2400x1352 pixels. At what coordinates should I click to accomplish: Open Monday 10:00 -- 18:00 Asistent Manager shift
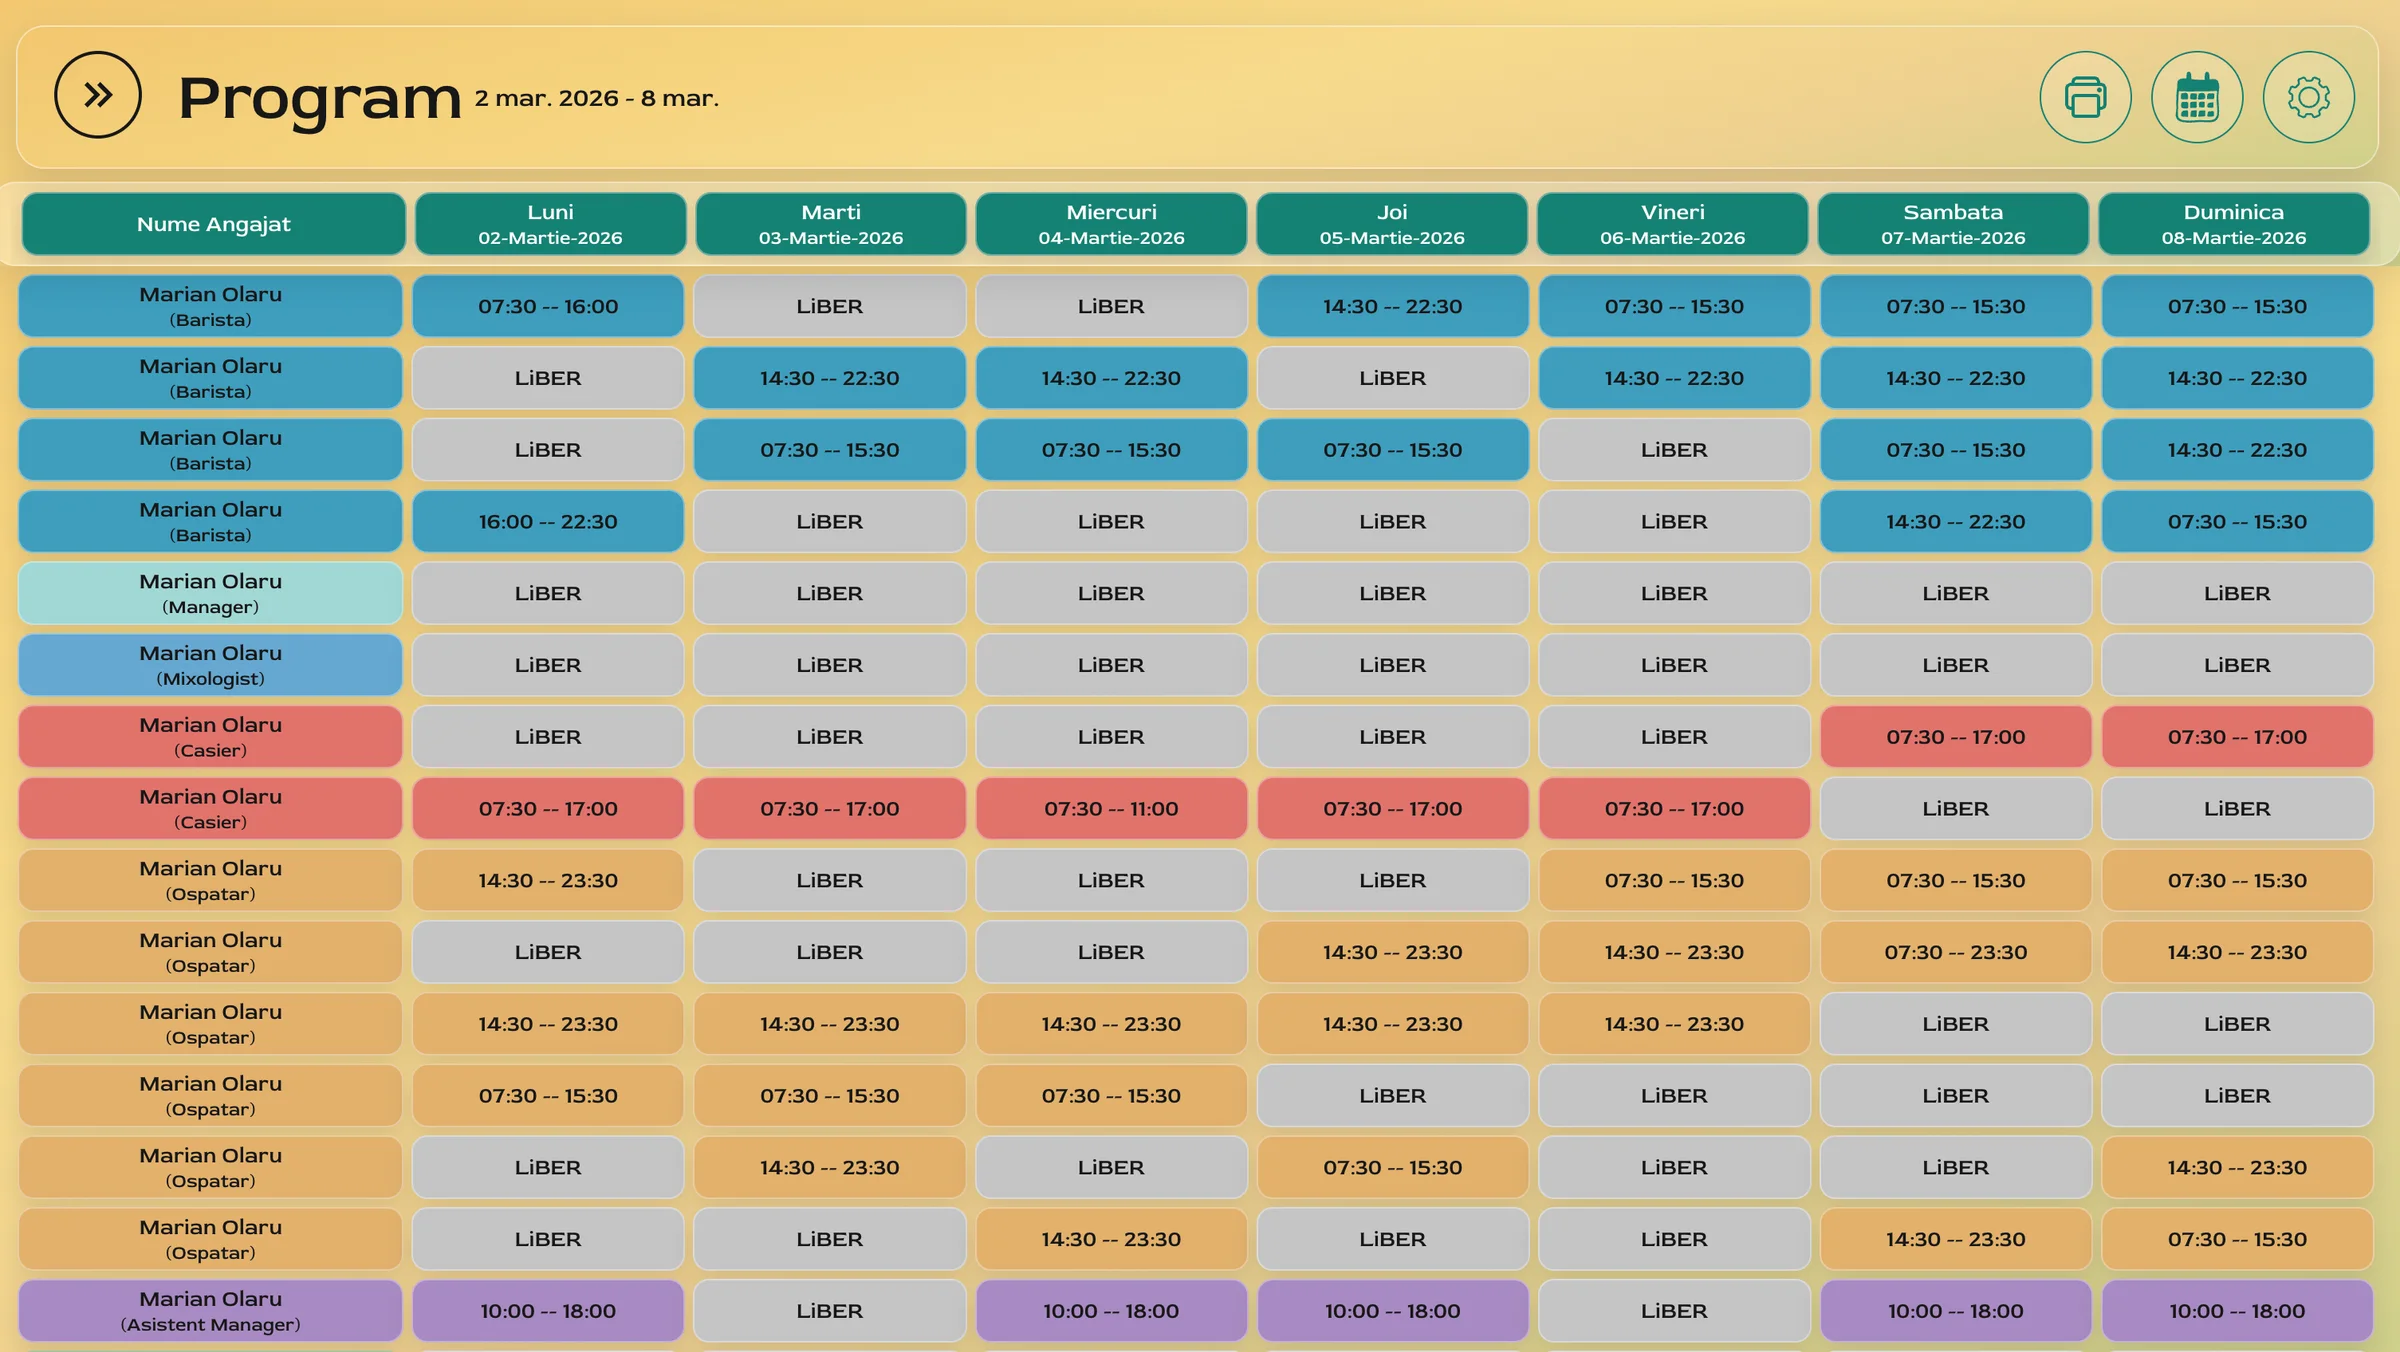tap(548, 1310)
